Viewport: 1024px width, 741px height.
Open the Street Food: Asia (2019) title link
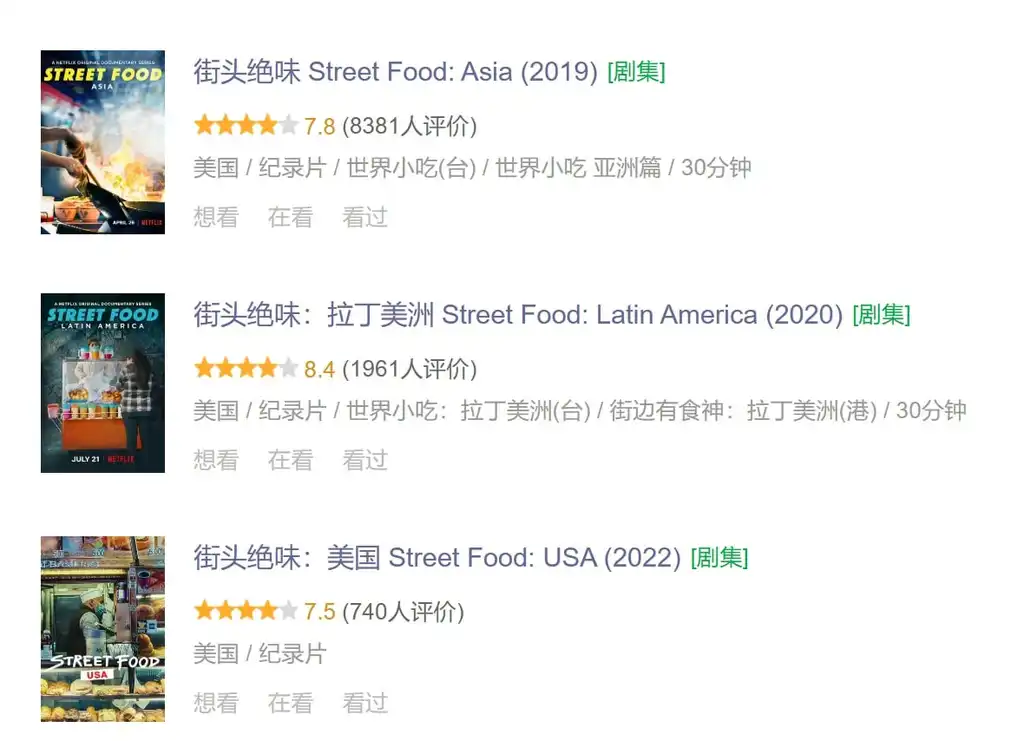[395, 72]
